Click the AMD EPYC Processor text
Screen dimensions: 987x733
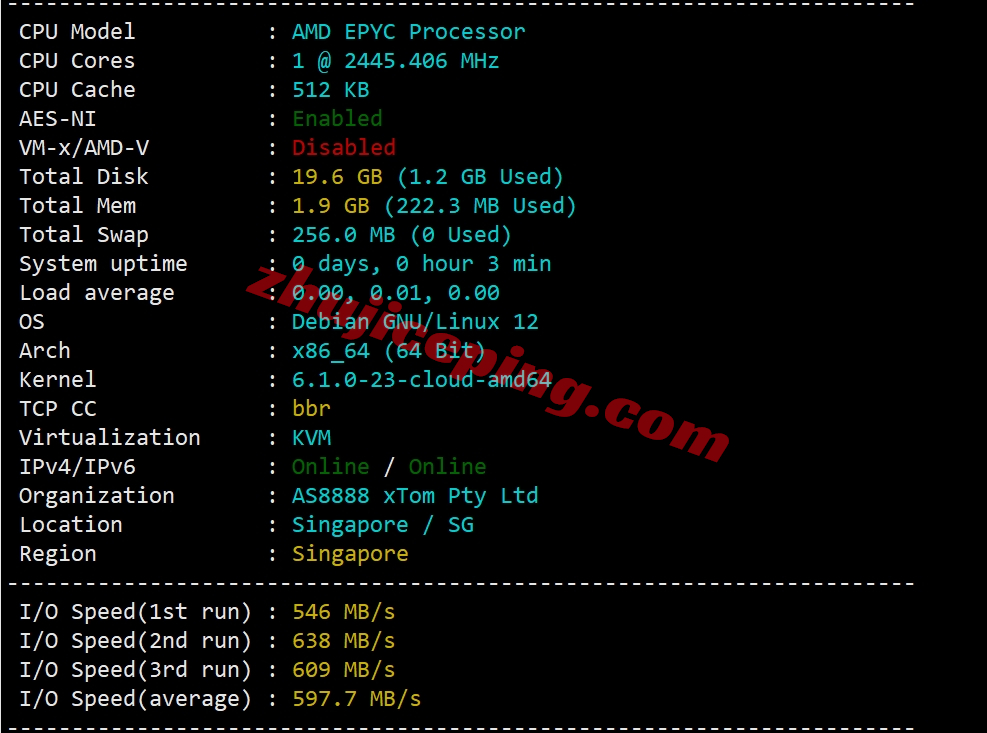coord(409,31)
